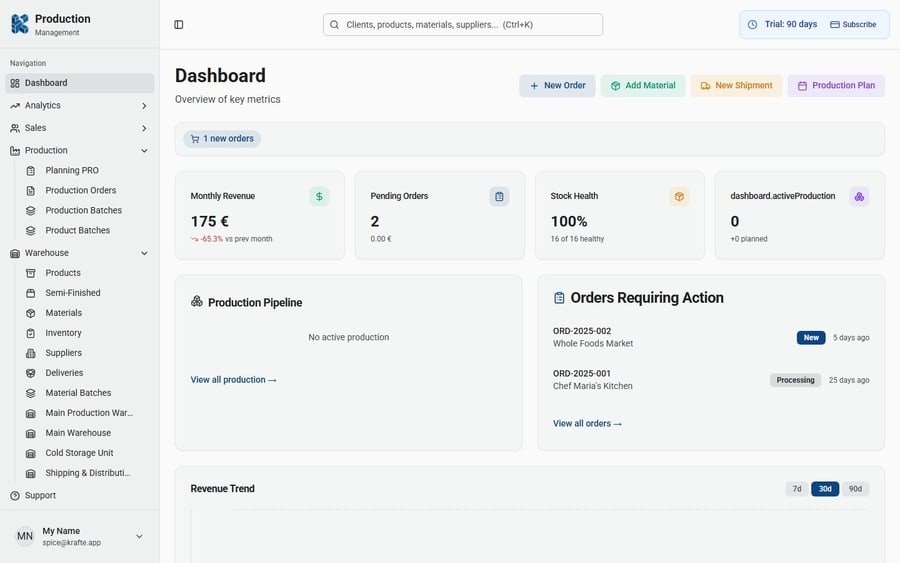The width and height of the screenshot is (900, 563).
Task: Click the Subscribe button
Action: tap(854, 25)
